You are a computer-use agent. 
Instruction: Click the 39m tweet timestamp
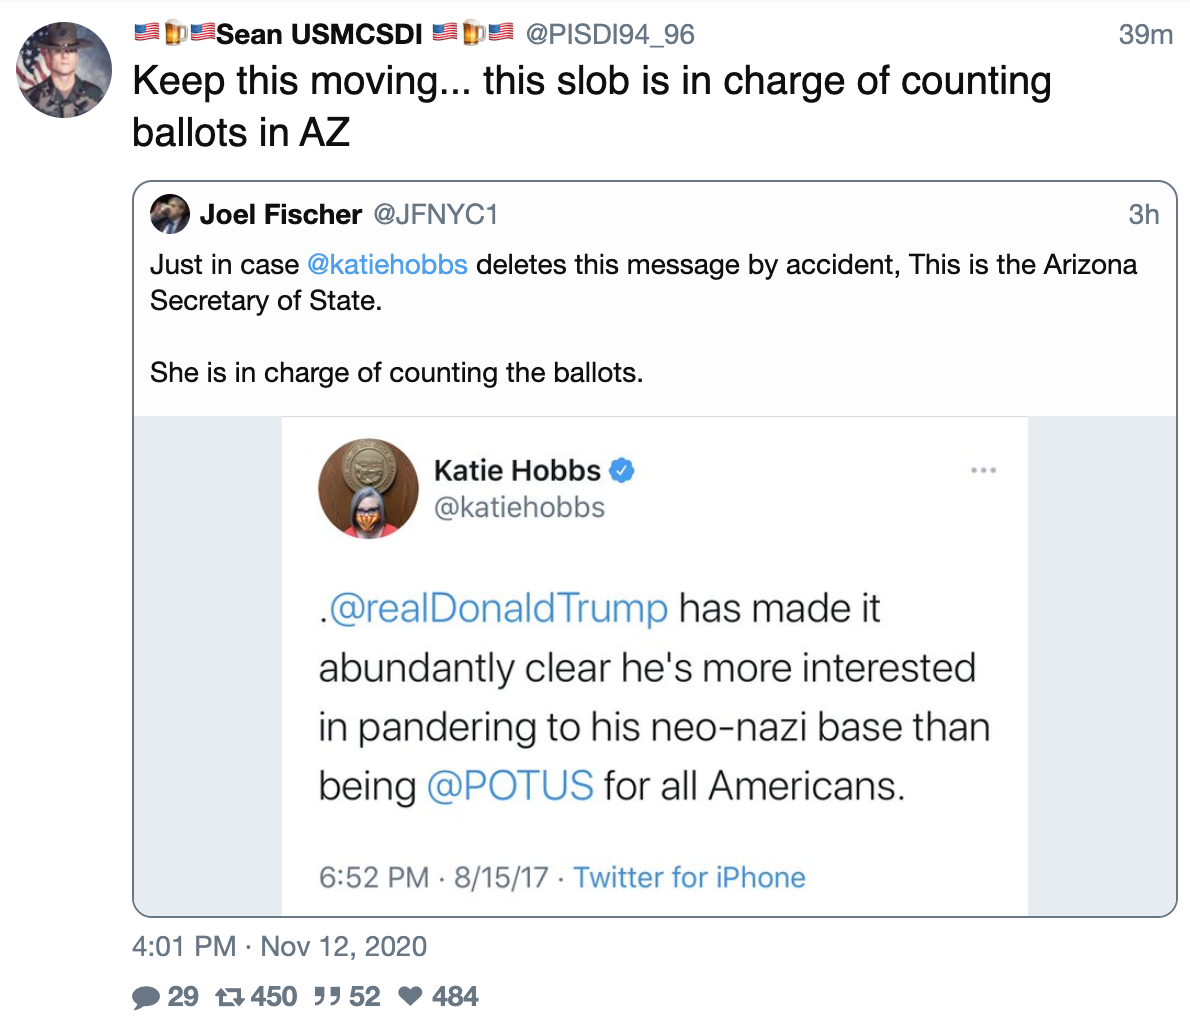[1145, 34]
